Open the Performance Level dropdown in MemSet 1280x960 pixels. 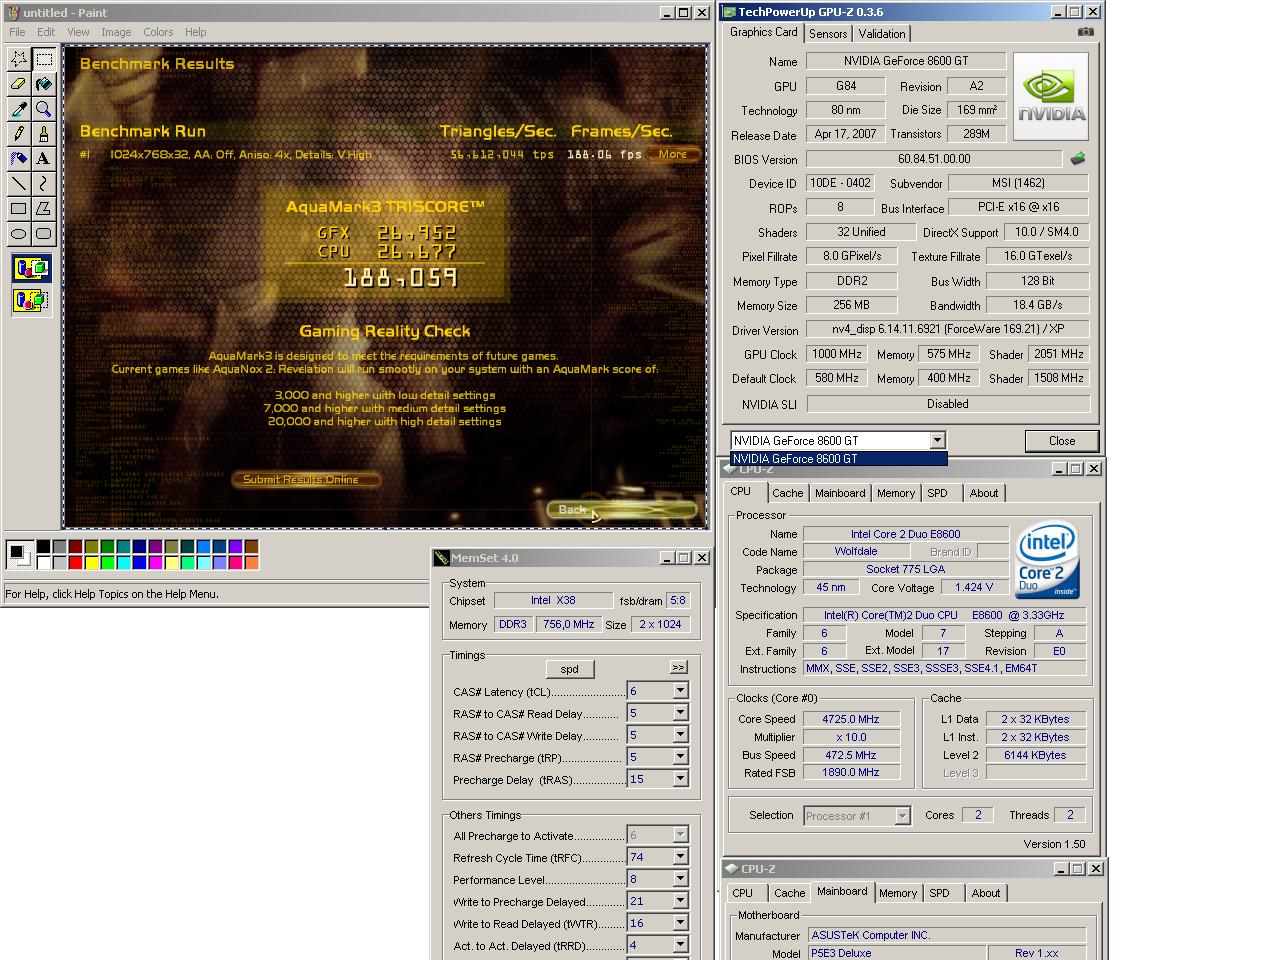tap(680, 879)
